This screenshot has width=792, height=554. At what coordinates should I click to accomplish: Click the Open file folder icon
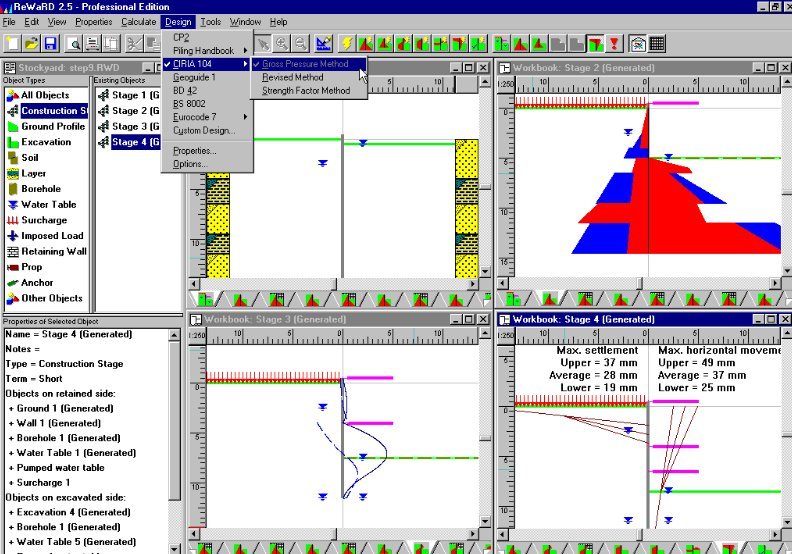tap(31, 44)
